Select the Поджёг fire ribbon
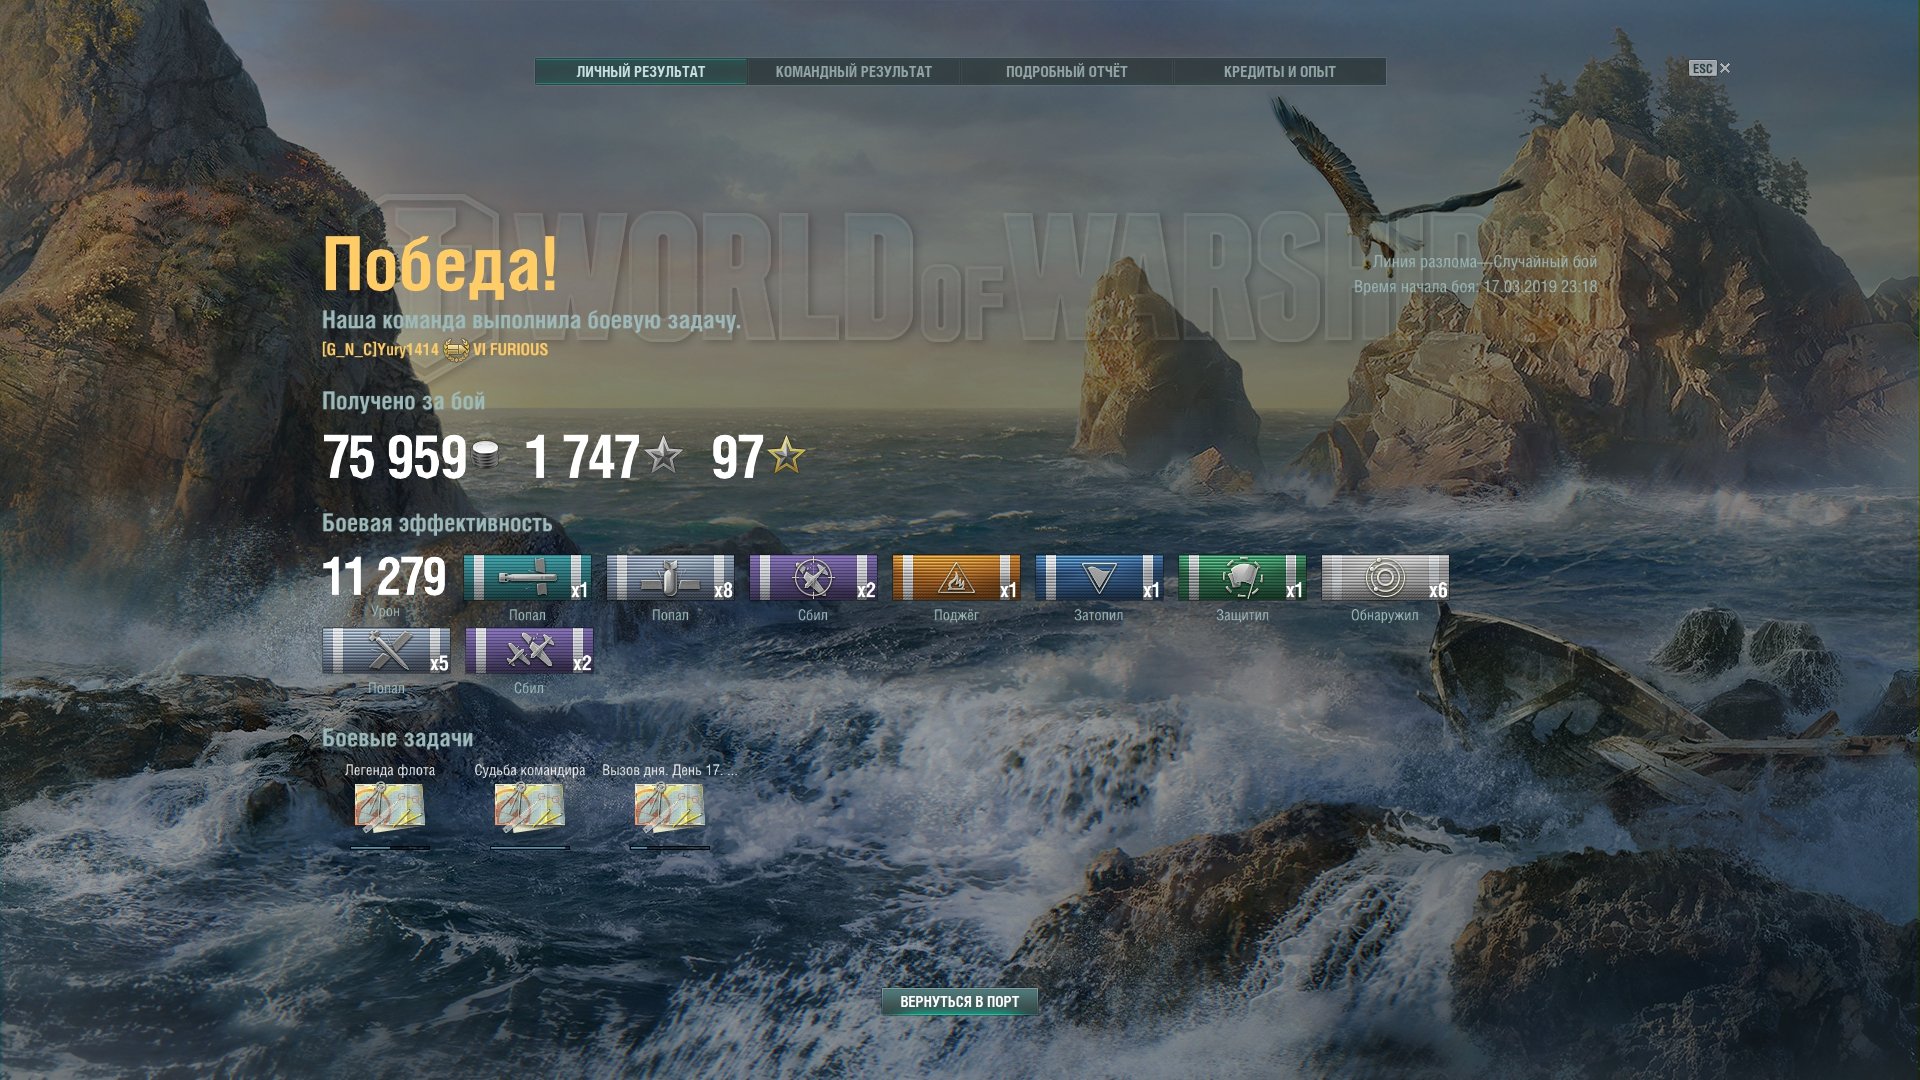The height and width of the screenshot is (1080, 1920). [956, 578]
